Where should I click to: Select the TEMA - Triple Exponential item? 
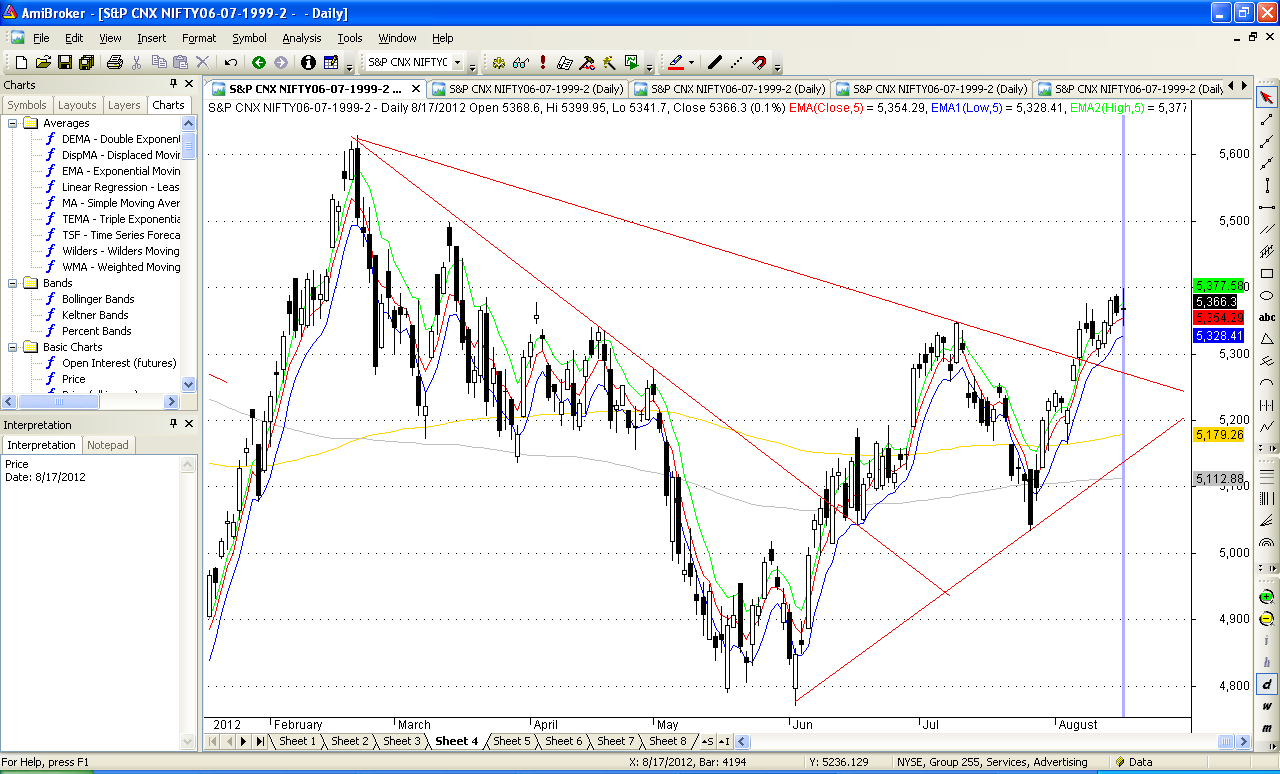(x=121, y=219)
